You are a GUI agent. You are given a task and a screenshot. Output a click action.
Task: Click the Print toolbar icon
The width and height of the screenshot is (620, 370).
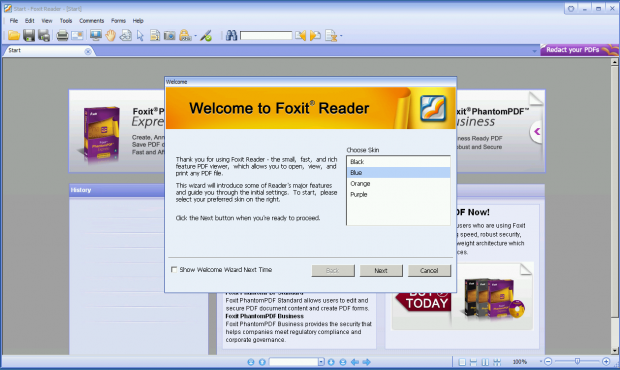(62, 36)
